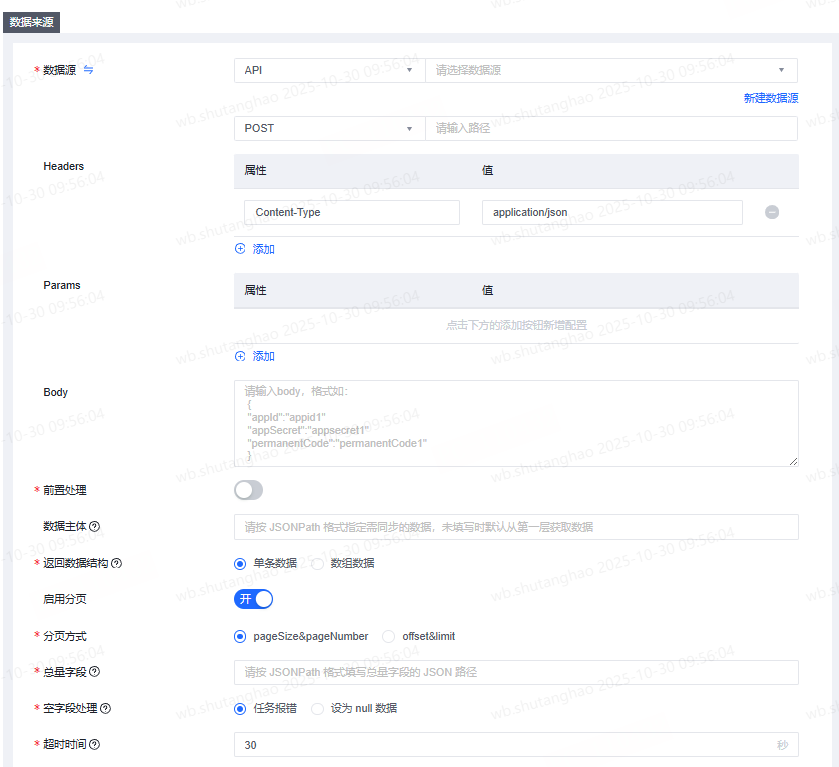The height and width of the screenshot is (767, 839).
Task: Enable the 前置处理 switch
Action: click(x=248, y=490)
